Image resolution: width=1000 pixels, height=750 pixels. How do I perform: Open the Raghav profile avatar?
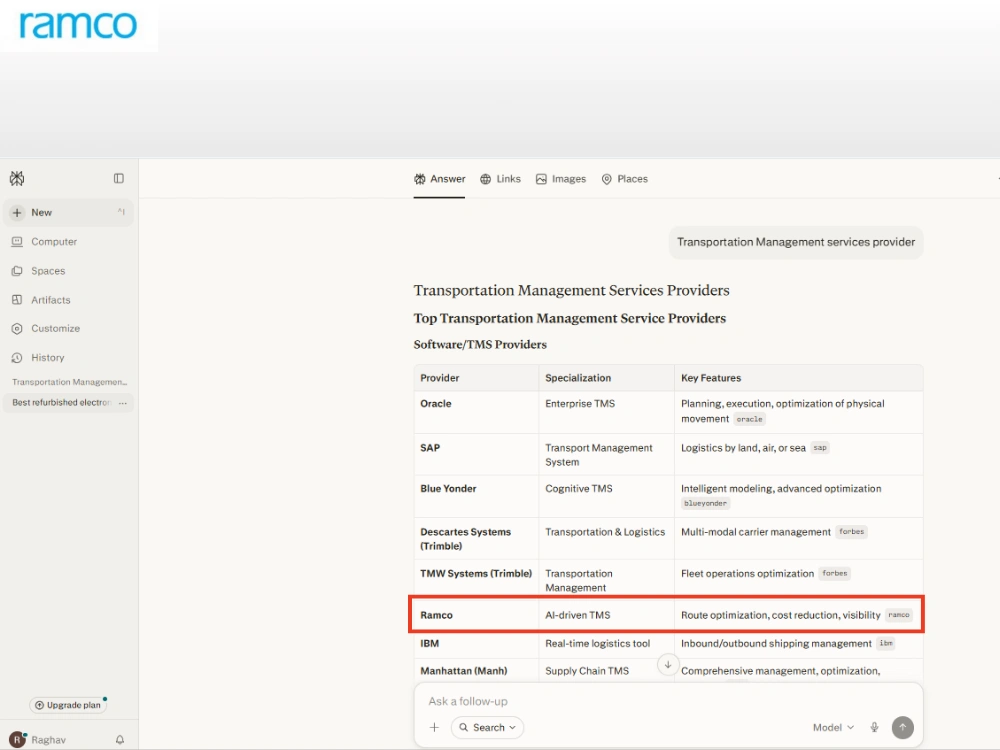tap(17, 740)
